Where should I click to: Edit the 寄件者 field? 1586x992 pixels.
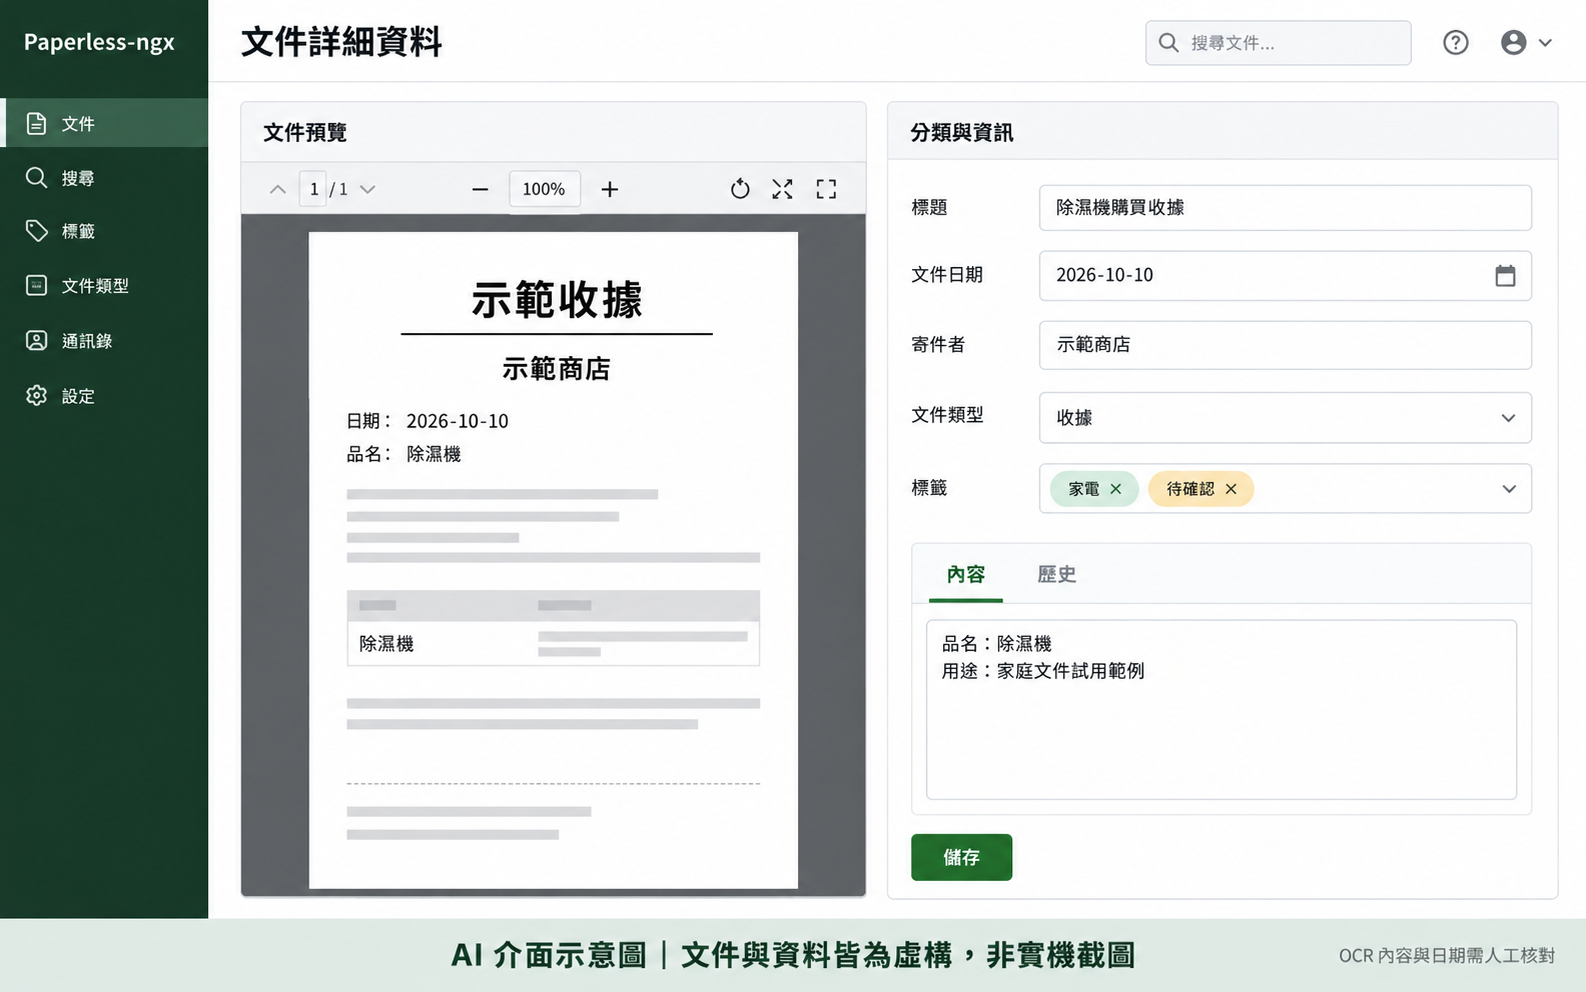click(x=1285, y=345)
